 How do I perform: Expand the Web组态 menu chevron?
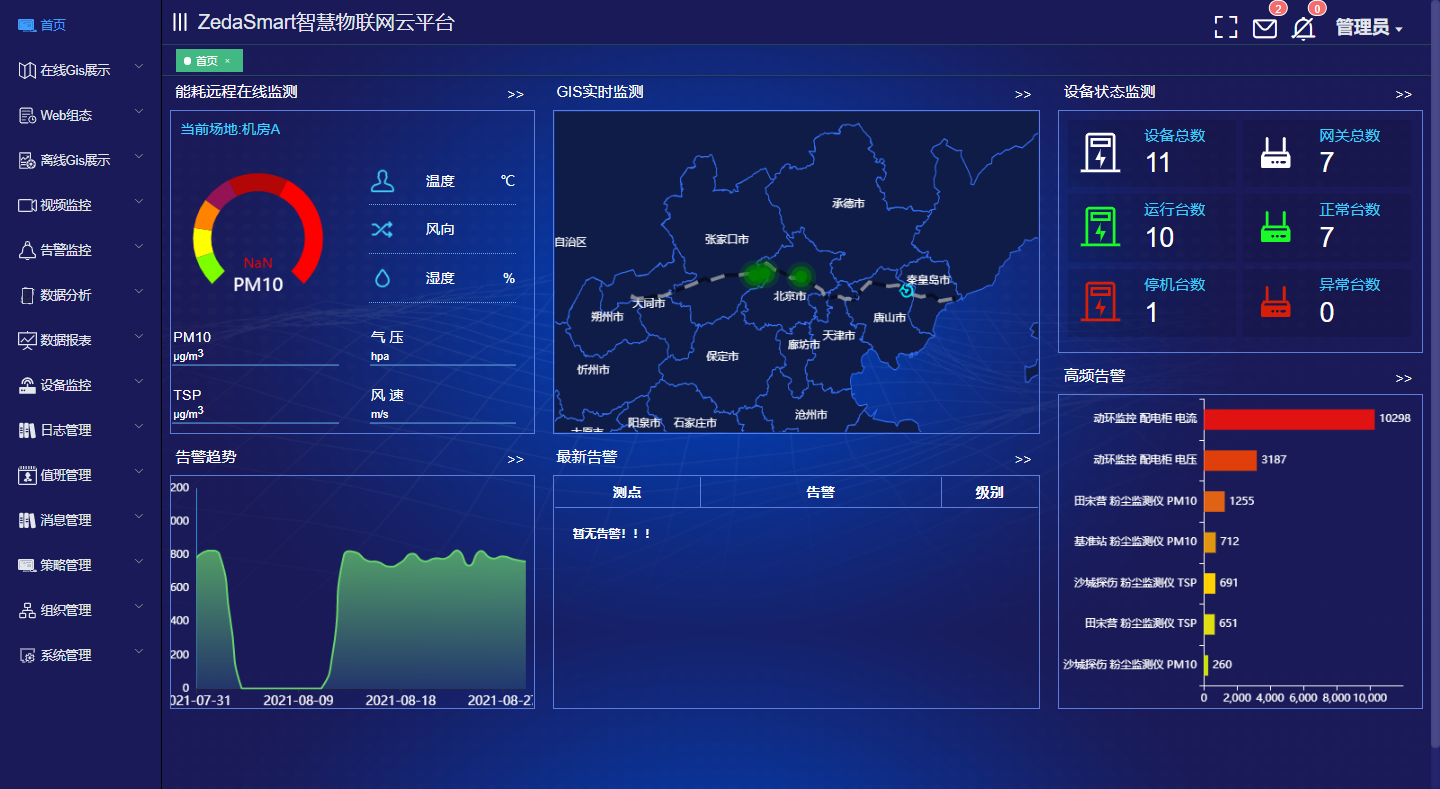(139, 113)
